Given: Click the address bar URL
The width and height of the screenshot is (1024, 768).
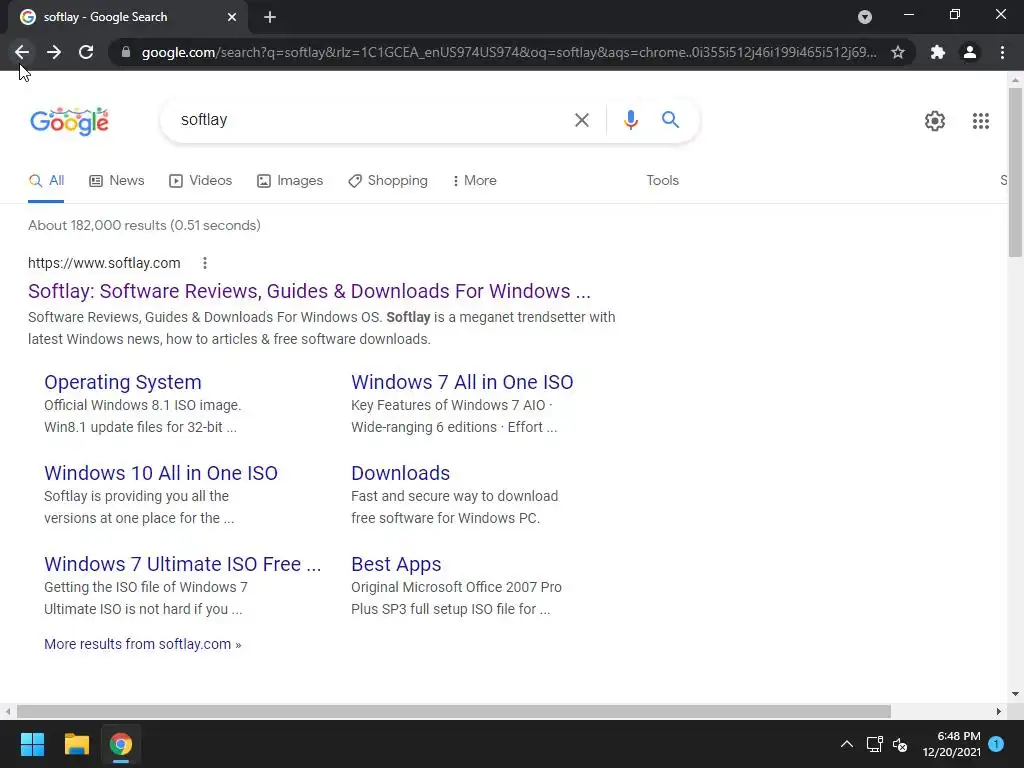Looking at the screenshot, I should tap(509, 52).
